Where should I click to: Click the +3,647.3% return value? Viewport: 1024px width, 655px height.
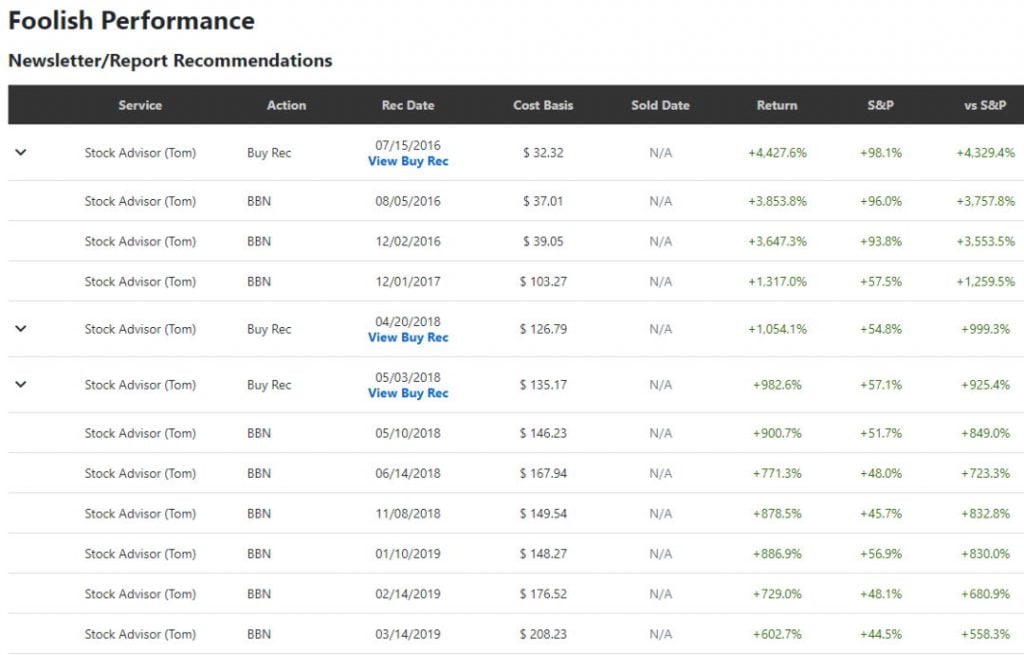click(x=777, y=242)
